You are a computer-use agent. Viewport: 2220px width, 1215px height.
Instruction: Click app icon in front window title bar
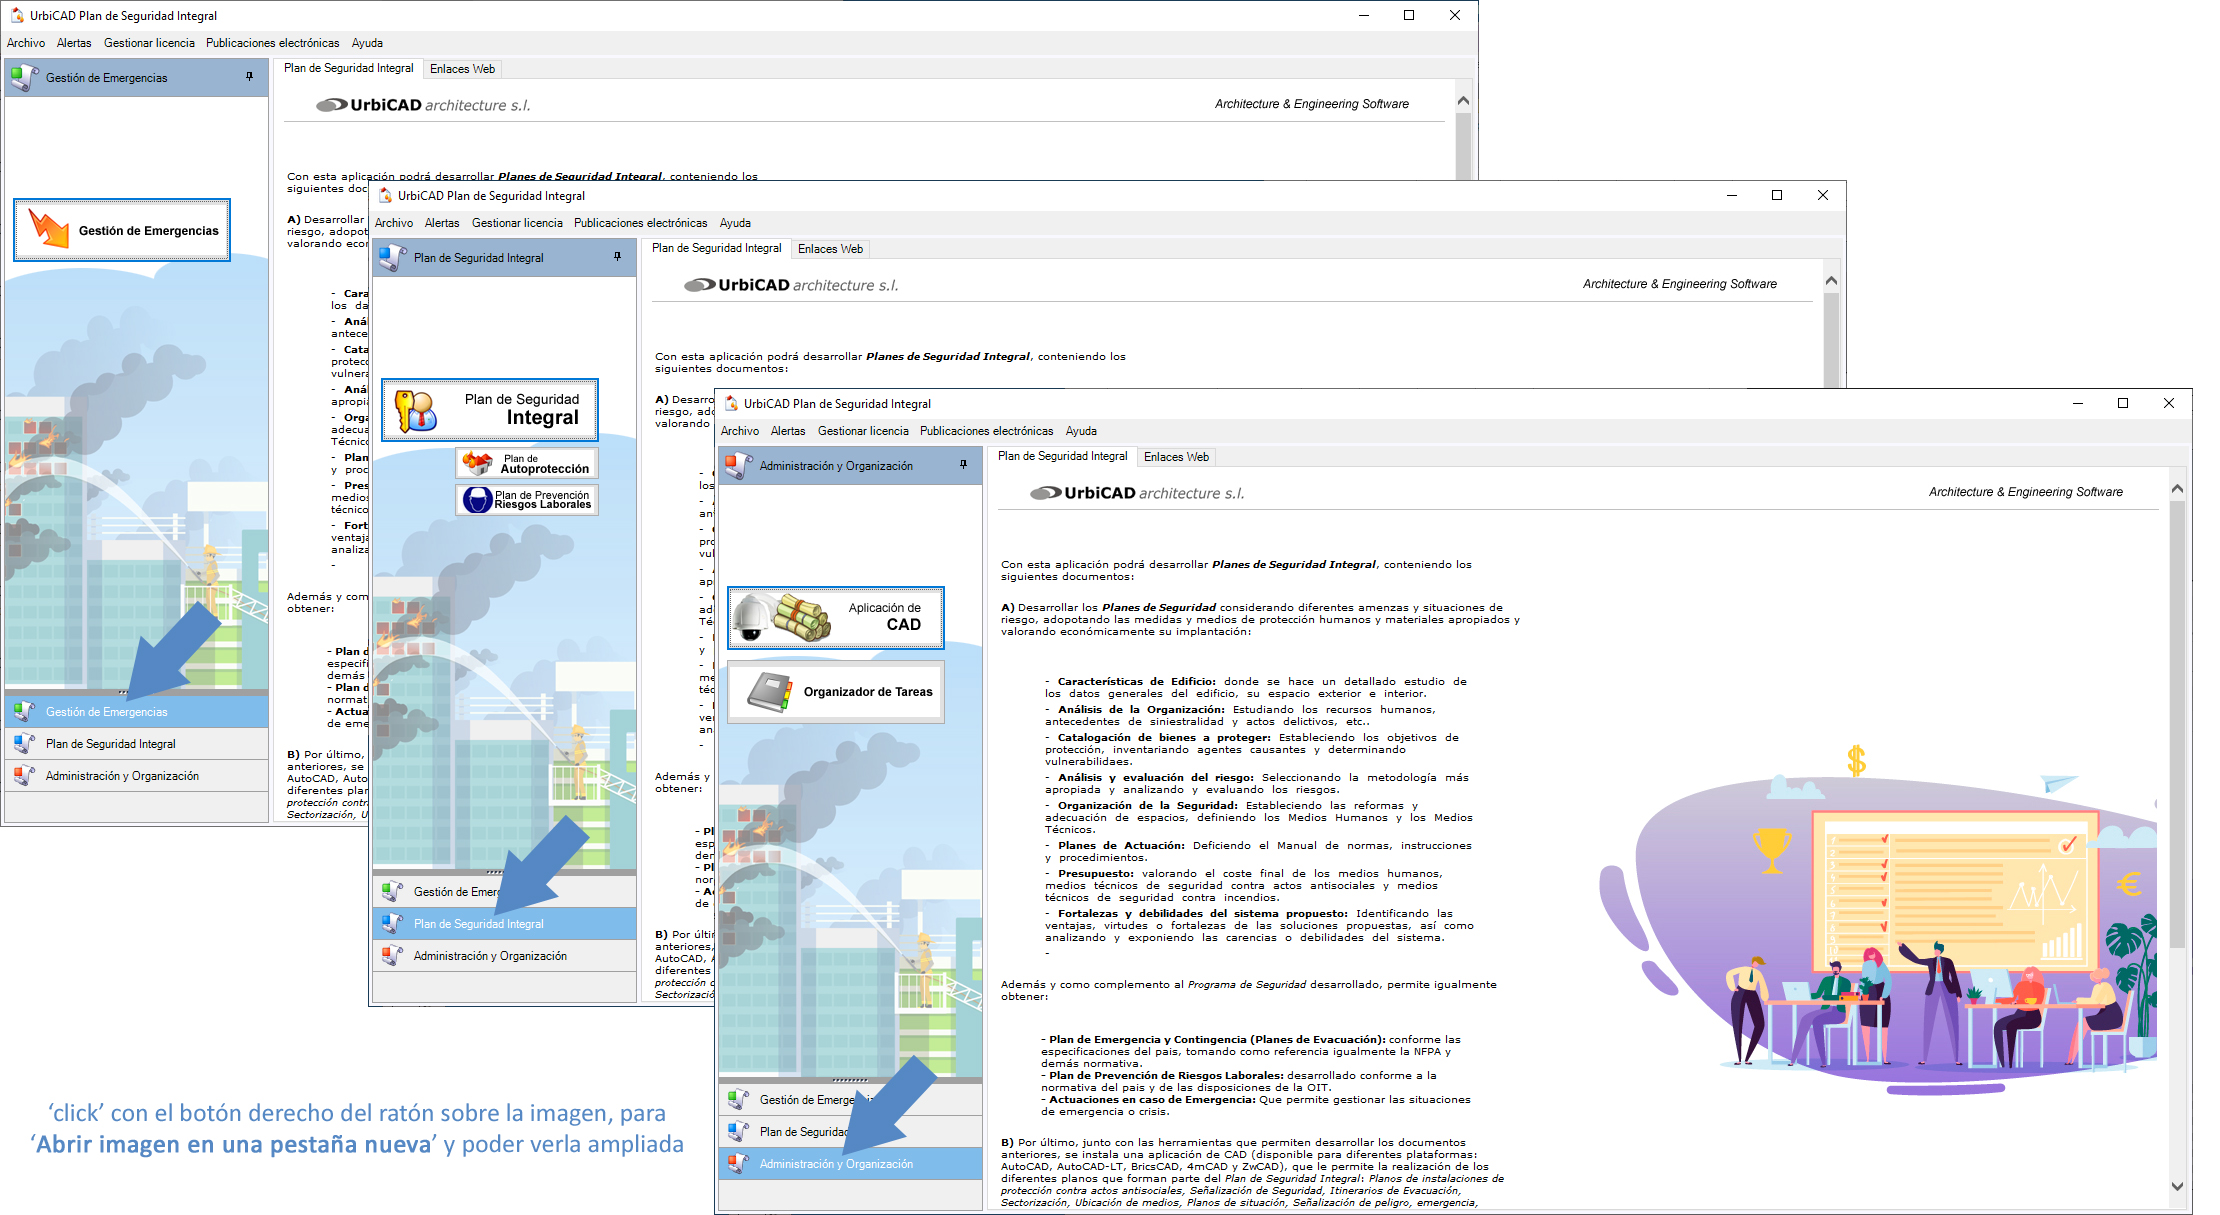731,404
